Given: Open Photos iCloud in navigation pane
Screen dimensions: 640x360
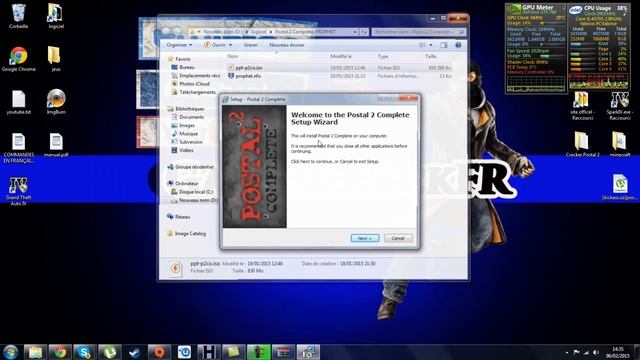Looking at the screenshot, I should 194,84.
